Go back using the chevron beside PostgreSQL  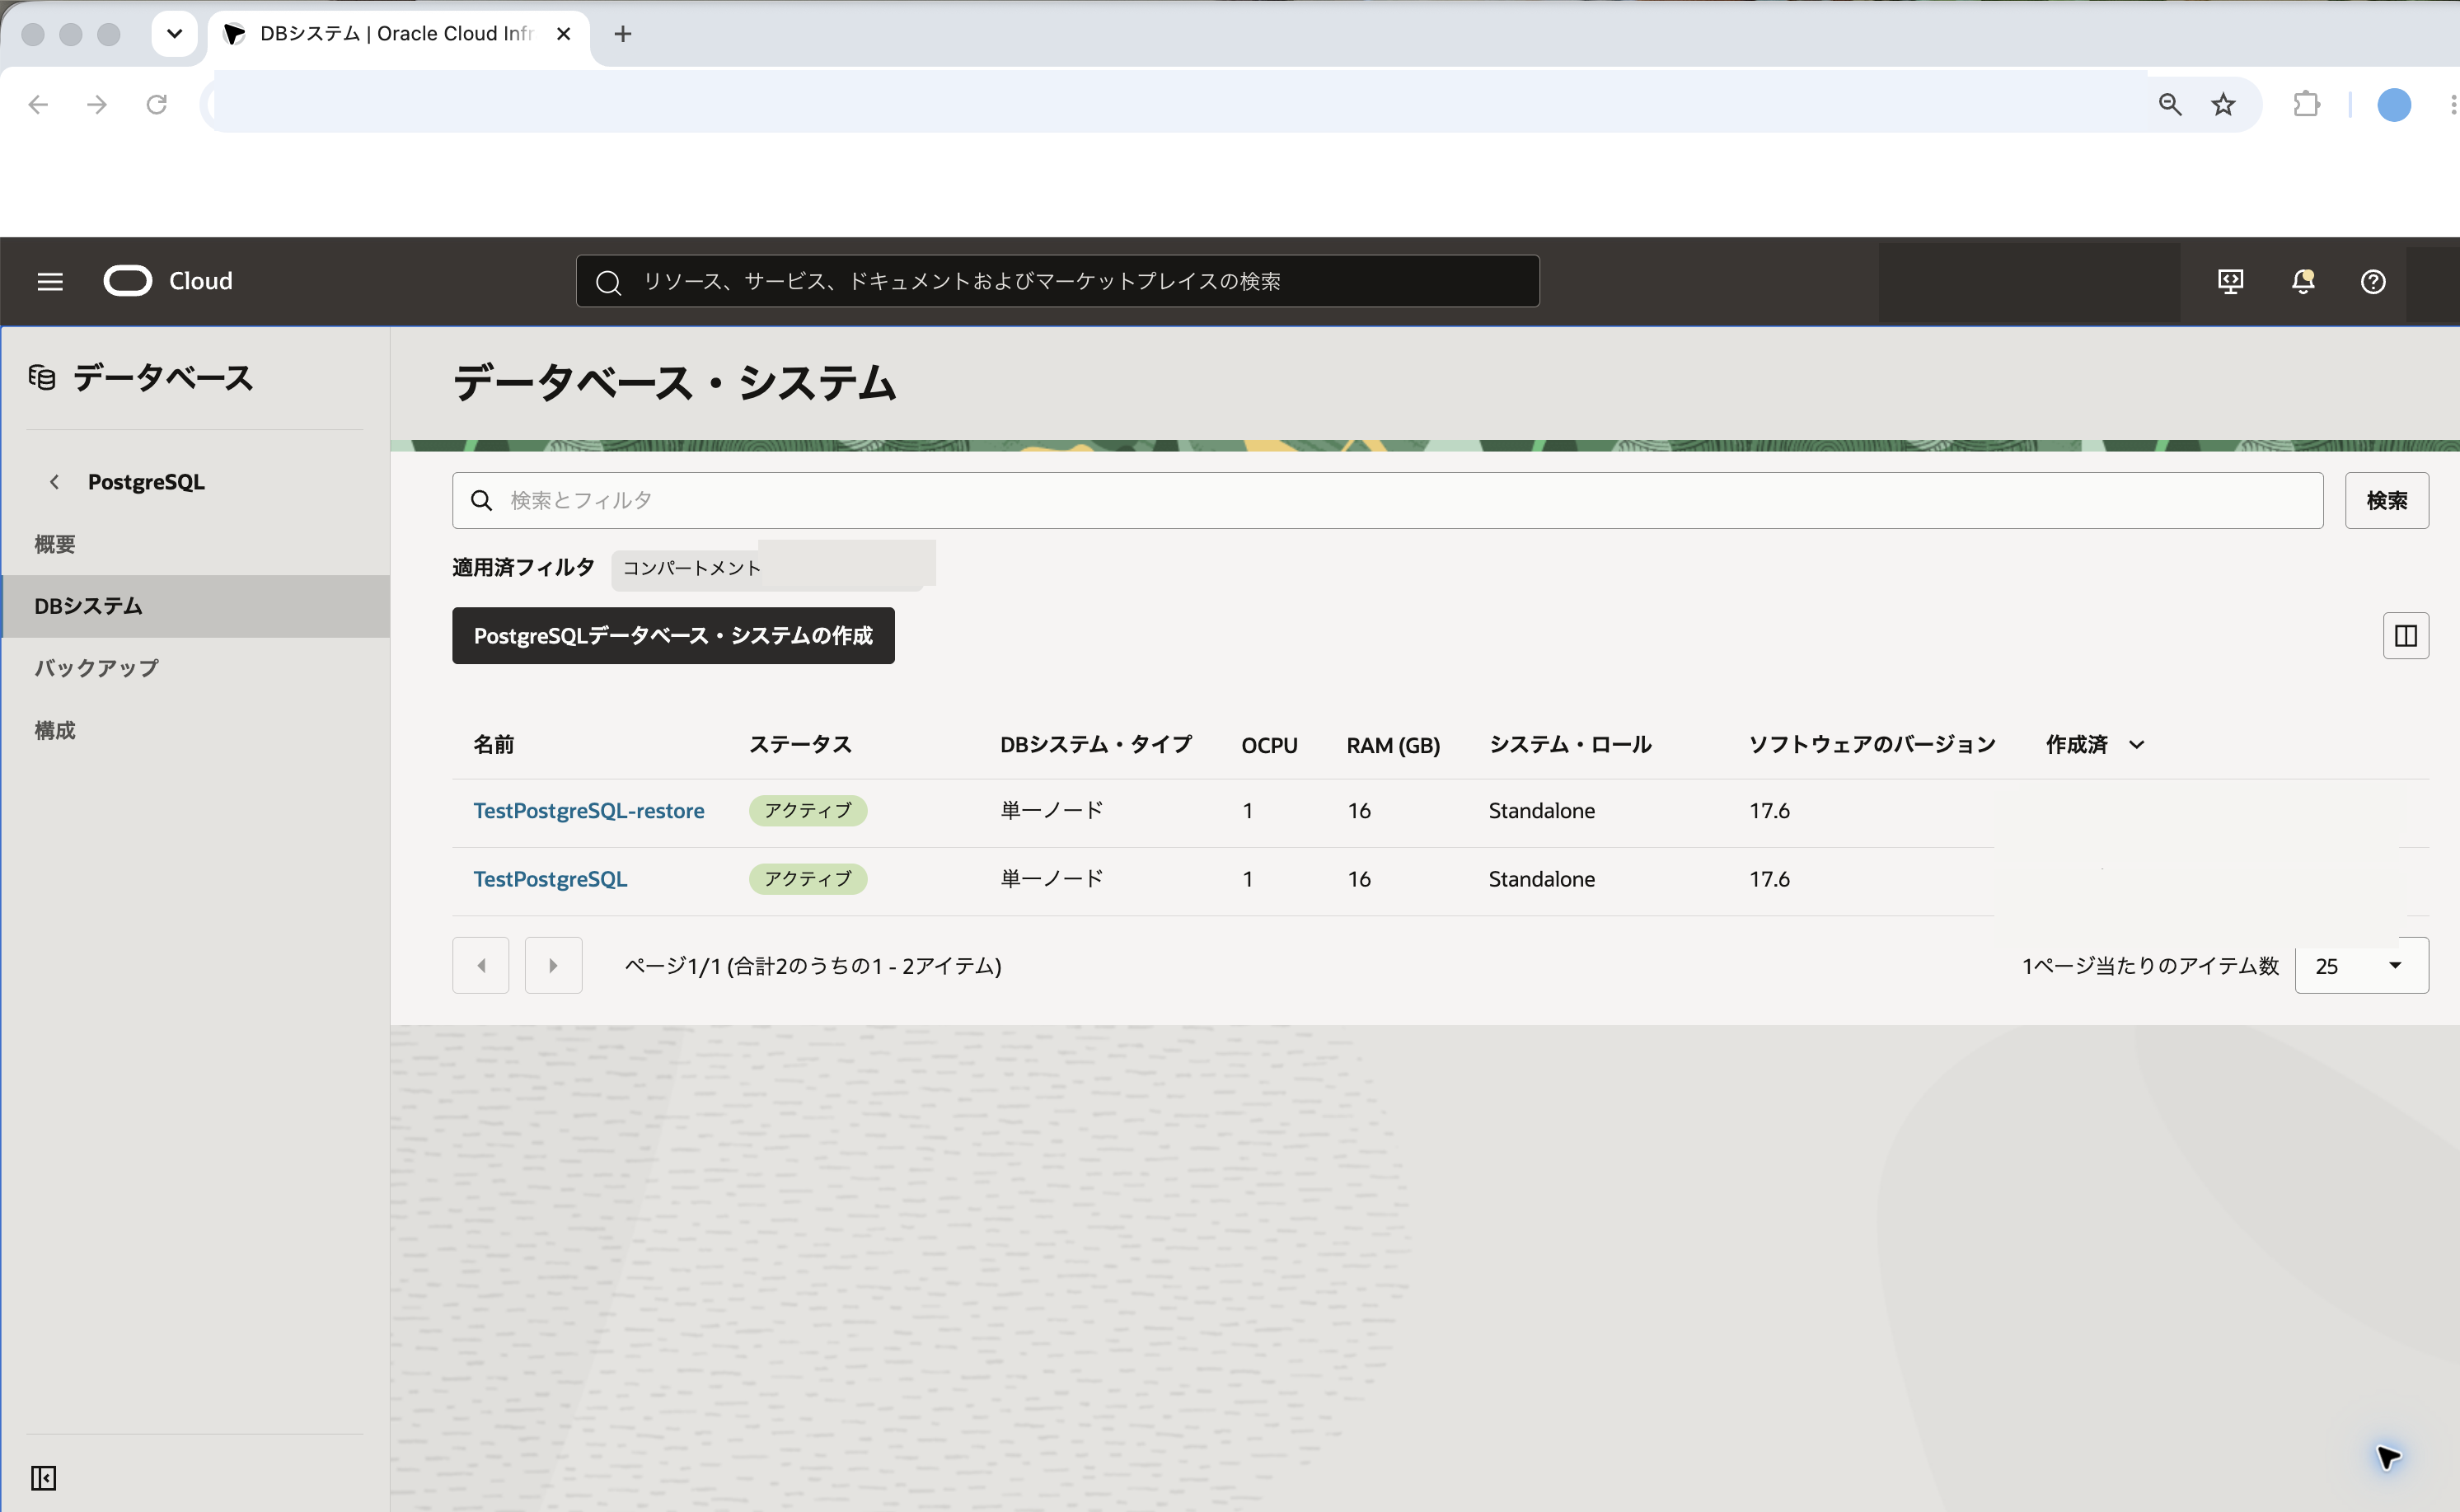pyautogui.click(x=54, y=482)
